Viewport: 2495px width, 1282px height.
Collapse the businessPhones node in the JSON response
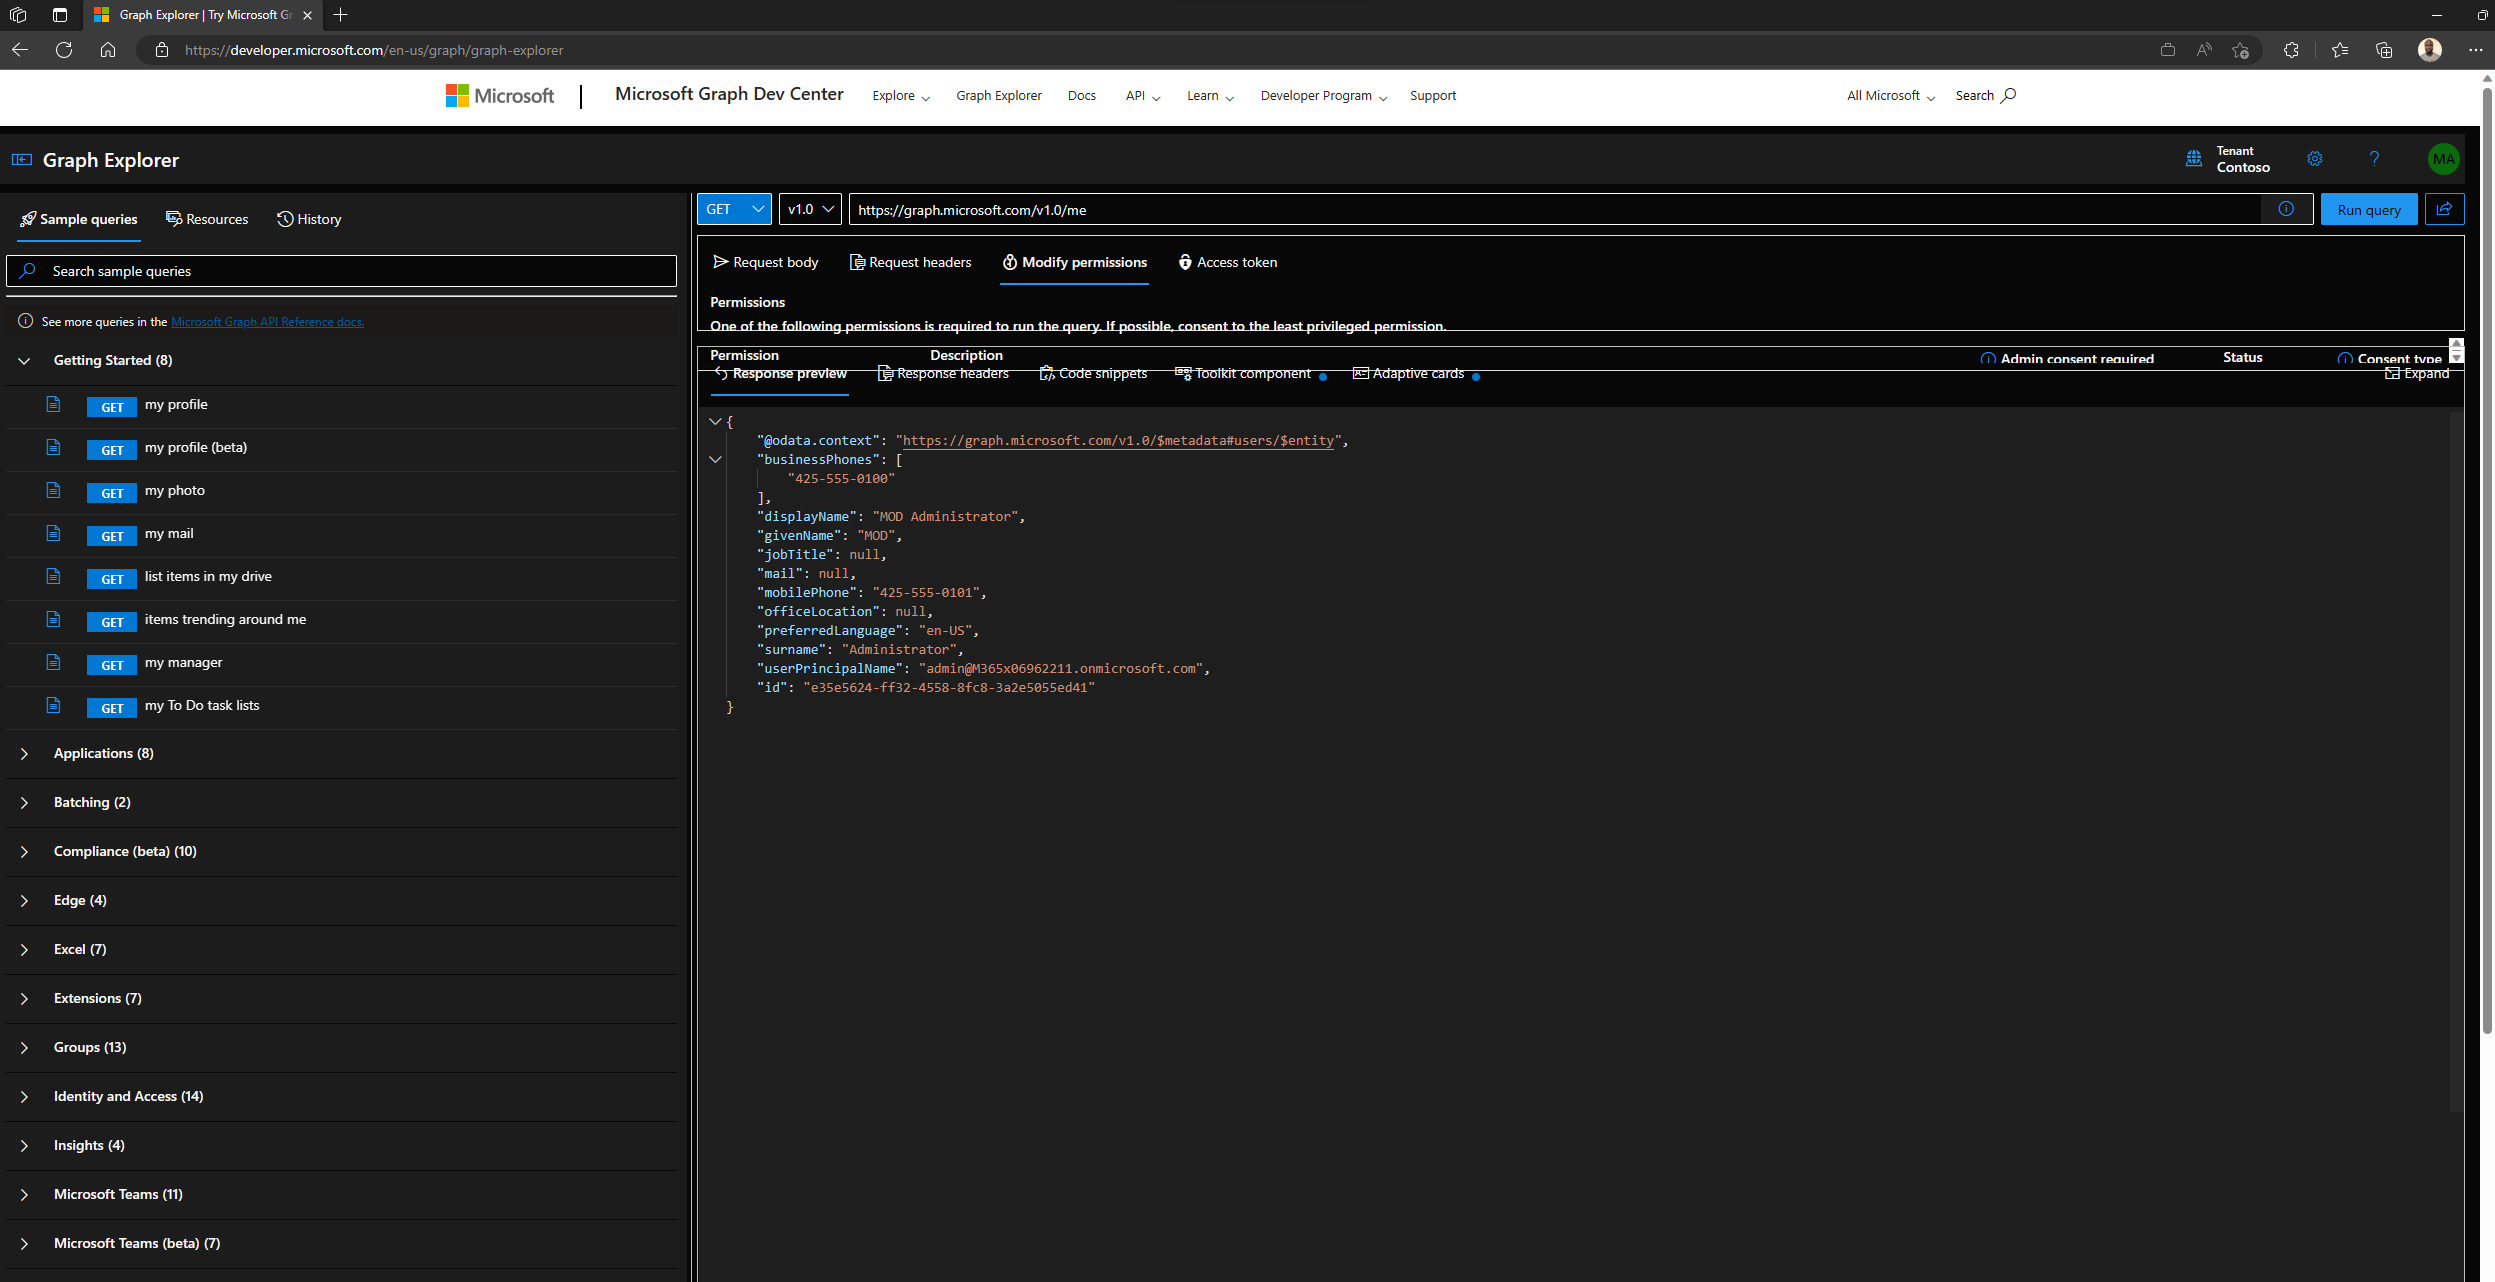pyautogui.click(x=715, y=459)
